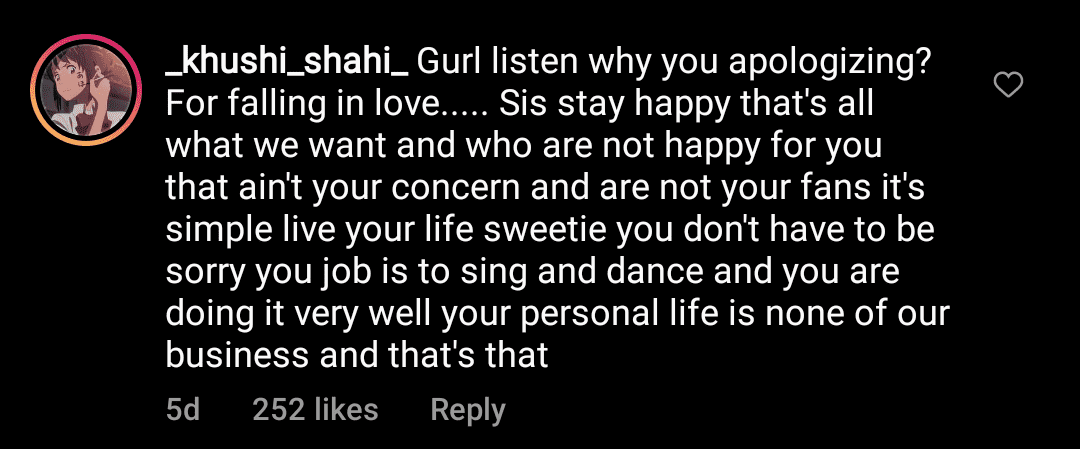Click the line starting "what we want"
The image size is (1080, 449).
[524, 146]
